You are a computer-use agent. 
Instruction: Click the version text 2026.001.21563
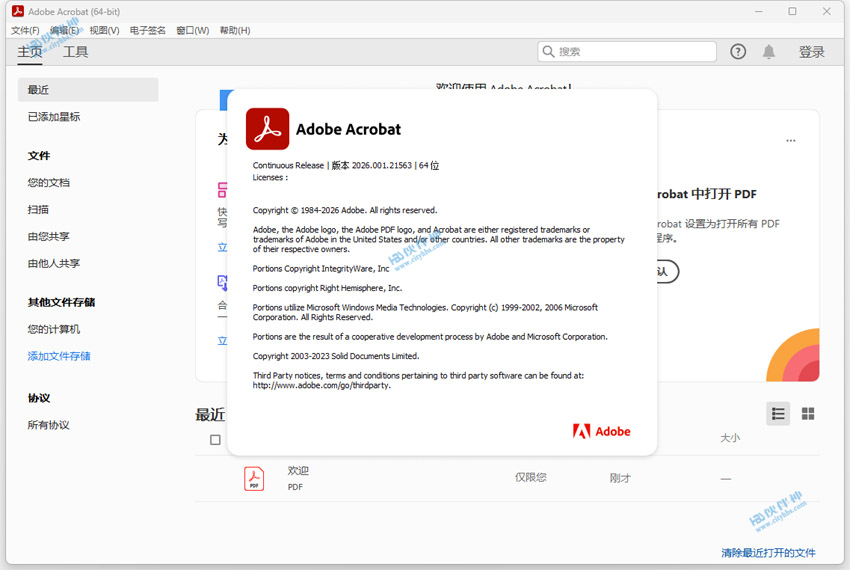pos(382,165)
